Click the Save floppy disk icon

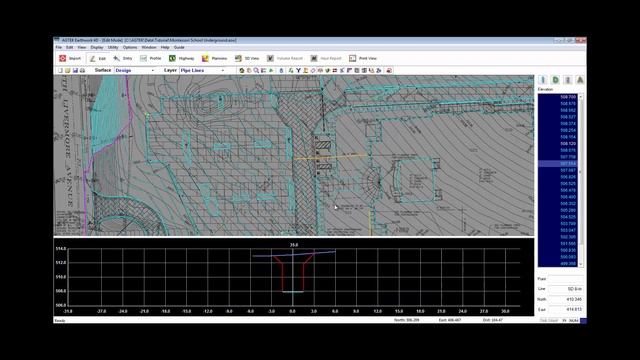(75, 71)
